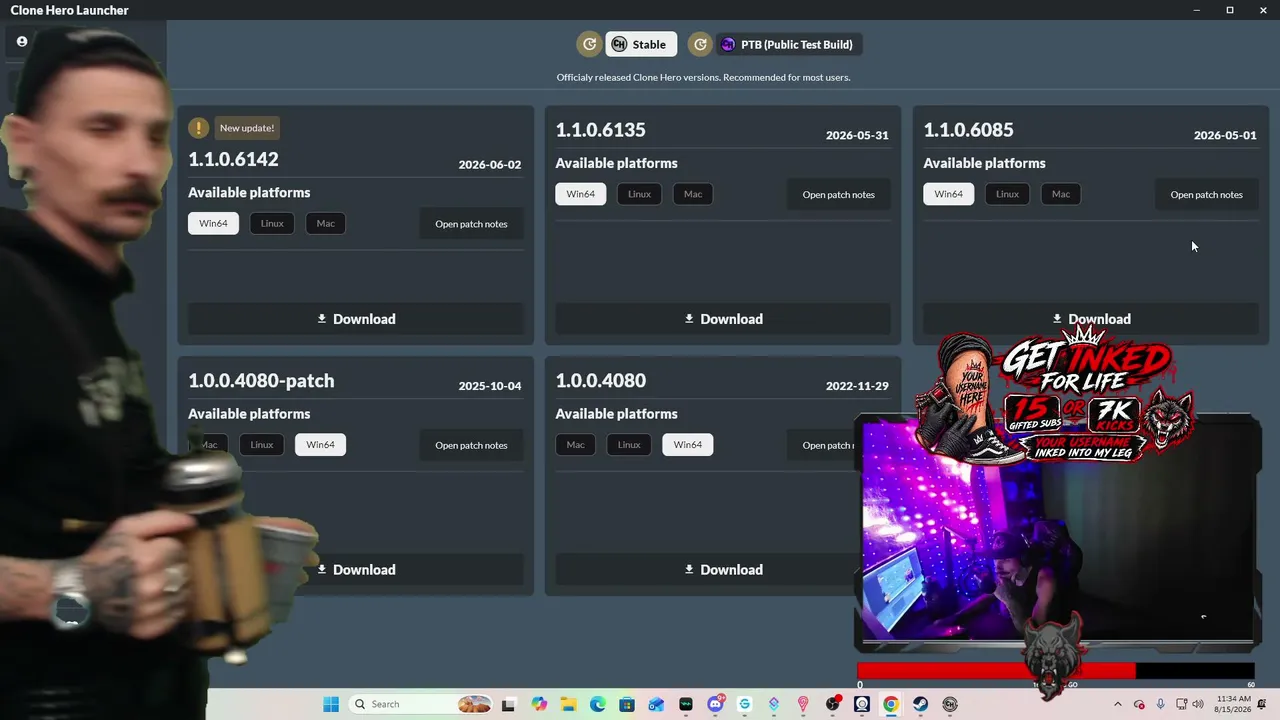
Task: Click version number 1.1.0.6135 heading
Action: pos(601,130)
